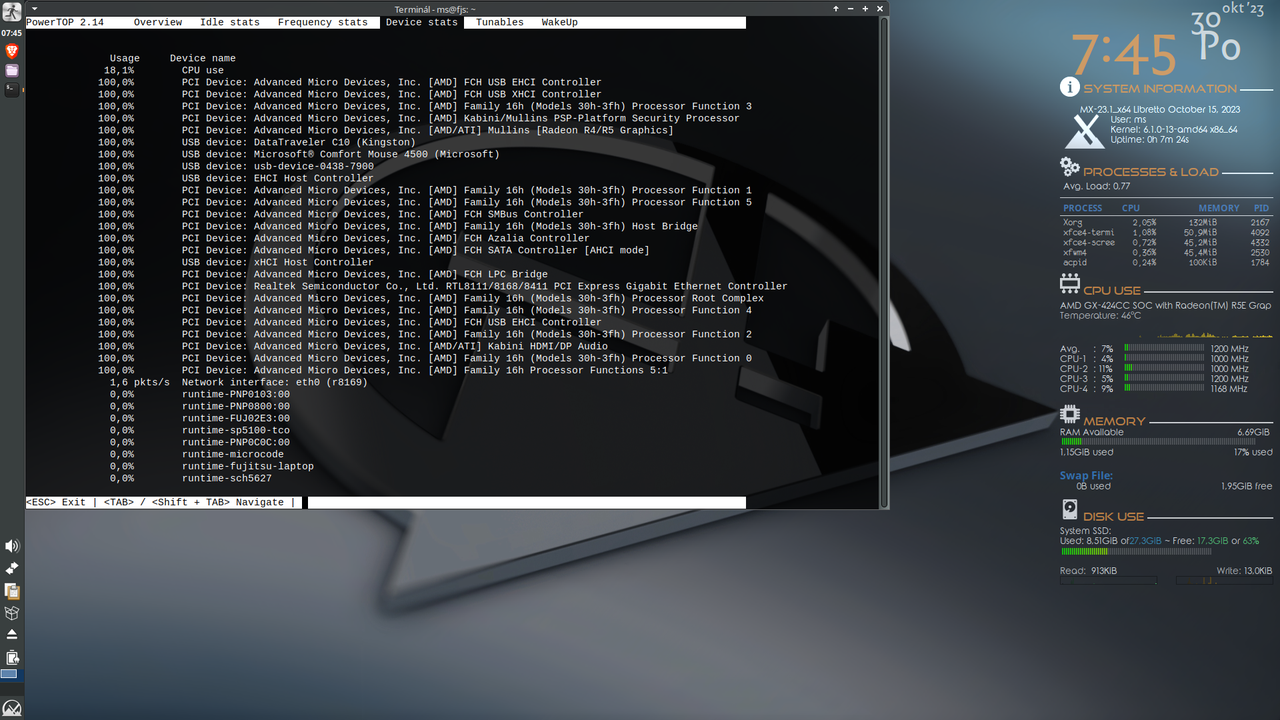The height and width of the screenshot is (720, 1280).
Task: Select the Processor Root Complex row
Action: pyautogui.click(x=431, y=298)
